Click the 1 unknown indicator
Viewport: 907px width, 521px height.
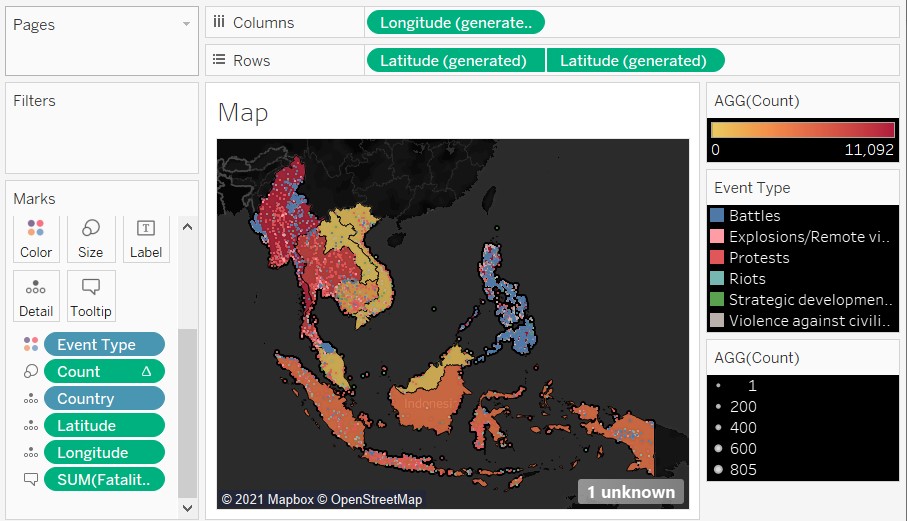click(630, 492)
